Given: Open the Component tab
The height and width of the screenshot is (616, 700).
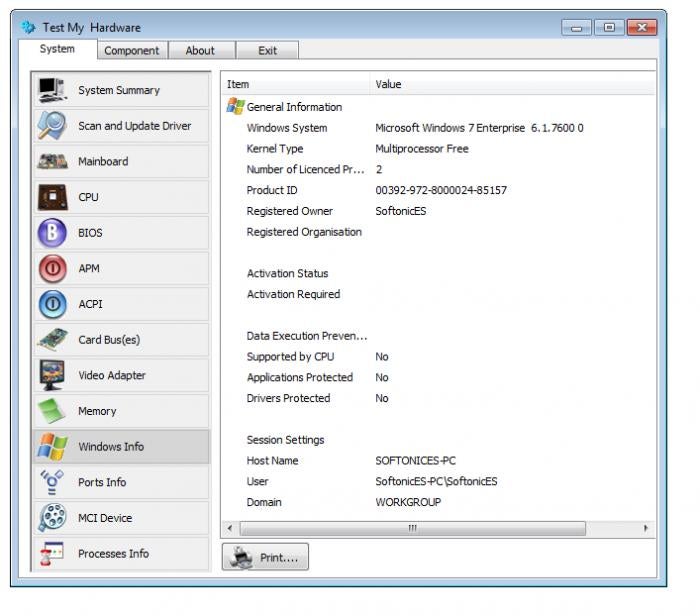Looking at the screenshot, I should coord(132,50).
